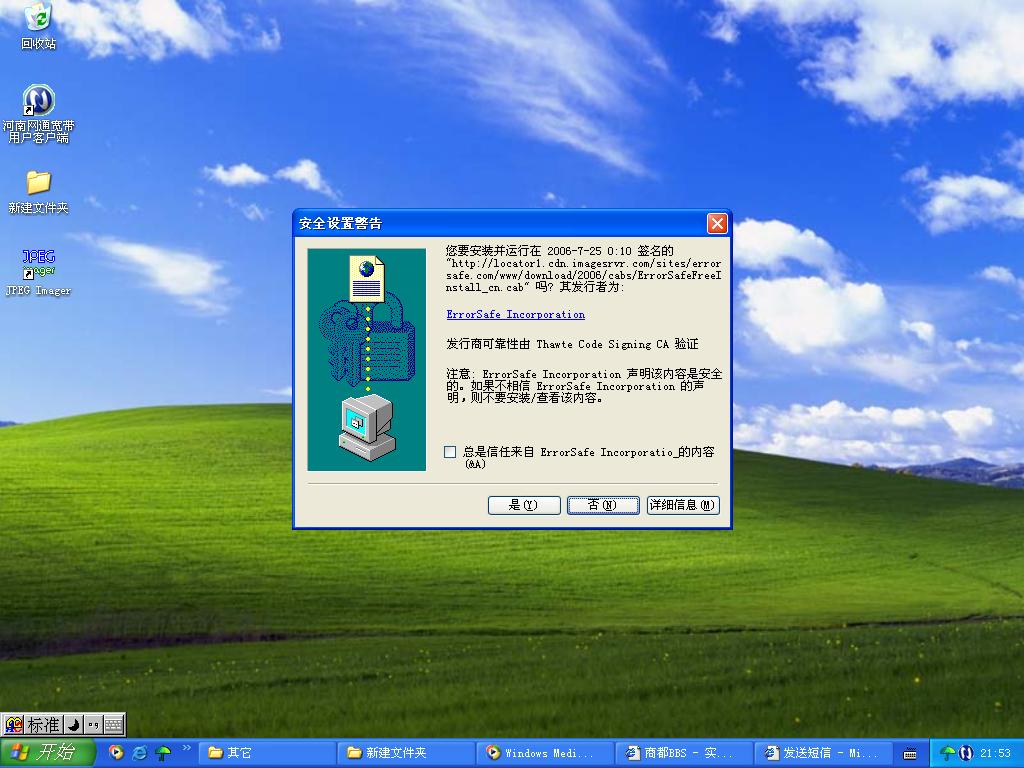
Task: Expand the Quick Launch overflow chevron
Action: (x=186, y=748)
